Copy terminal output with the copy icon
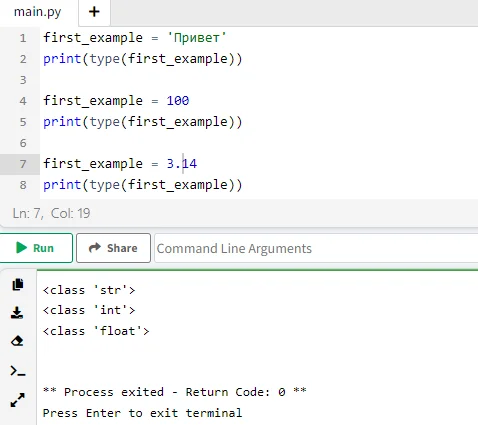478x425 pixels. point(18,284)
